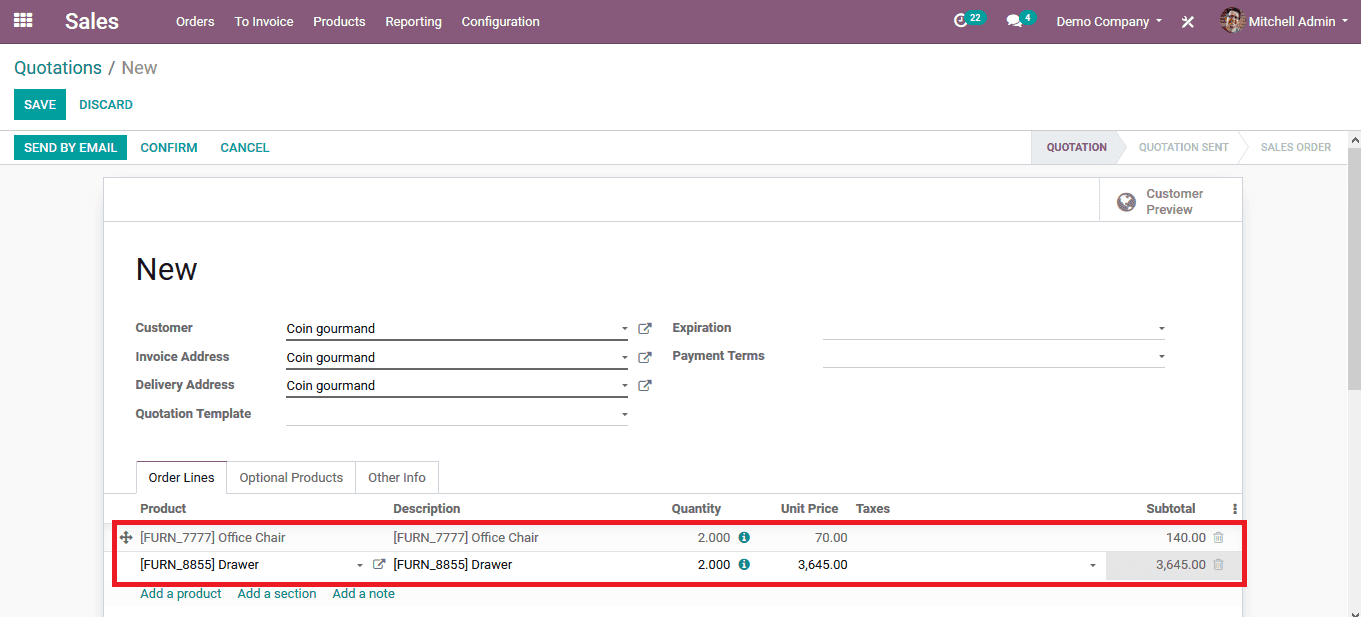Screen dimensions: 1361x617
Task: Click the SAVE button
Action: [x=40, y=104]
